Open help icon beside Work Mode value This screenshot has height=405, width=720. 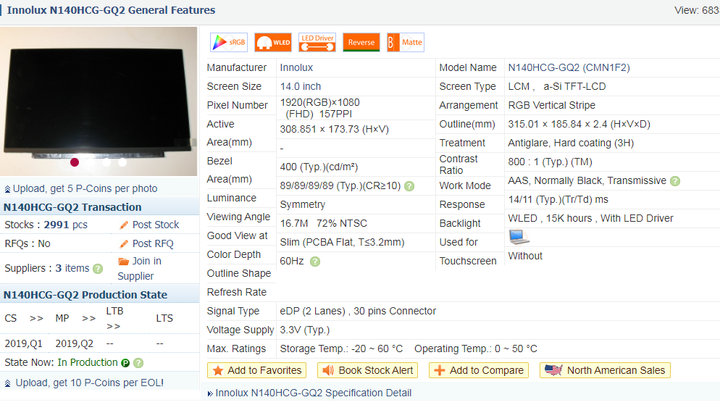click(675, 181)
